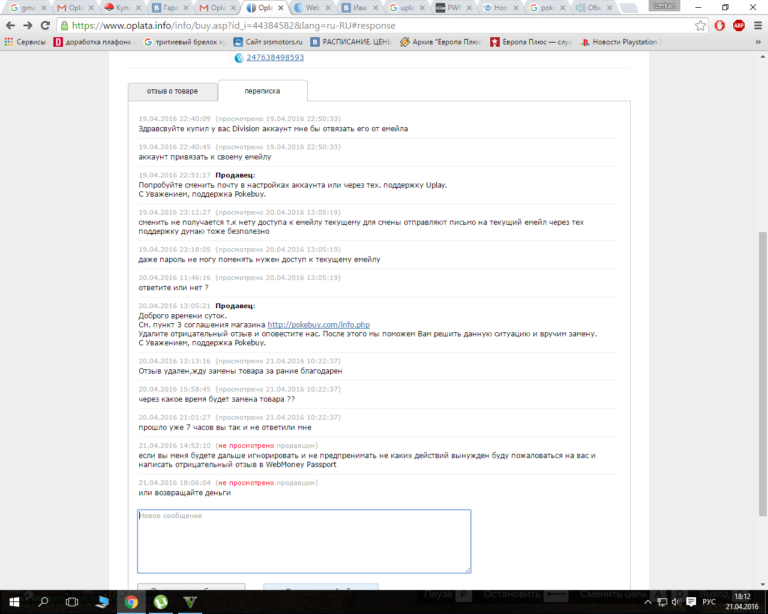Viewport: 768px width, 614px height.
Task: Click the page vertical scrollbar thumb
Action: tap(763, 374)
